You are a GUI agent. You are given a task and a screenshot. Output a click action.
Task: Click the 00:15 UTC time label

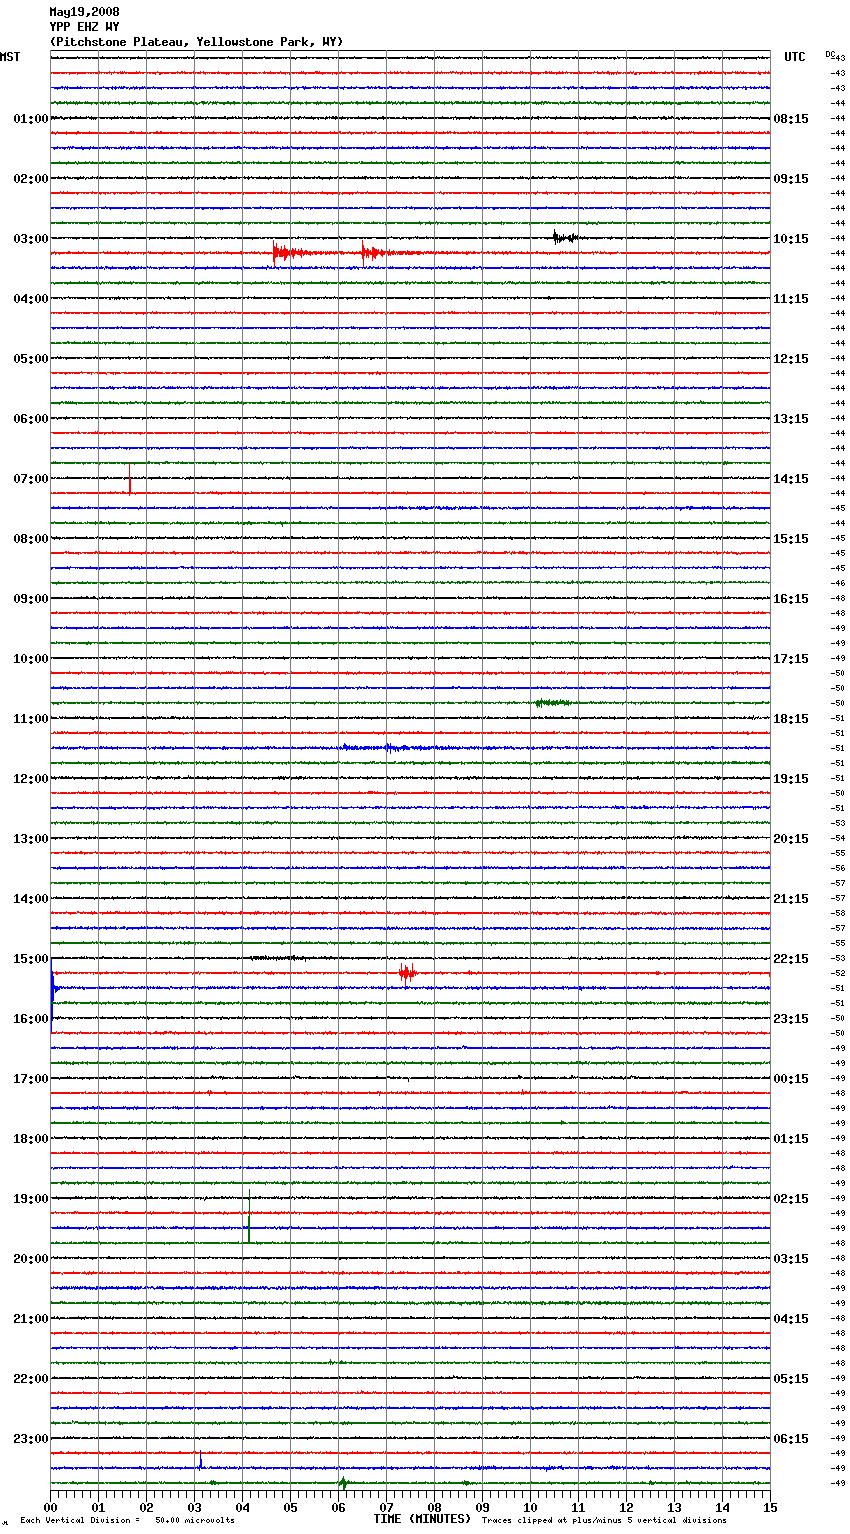tap(791, 1079)
